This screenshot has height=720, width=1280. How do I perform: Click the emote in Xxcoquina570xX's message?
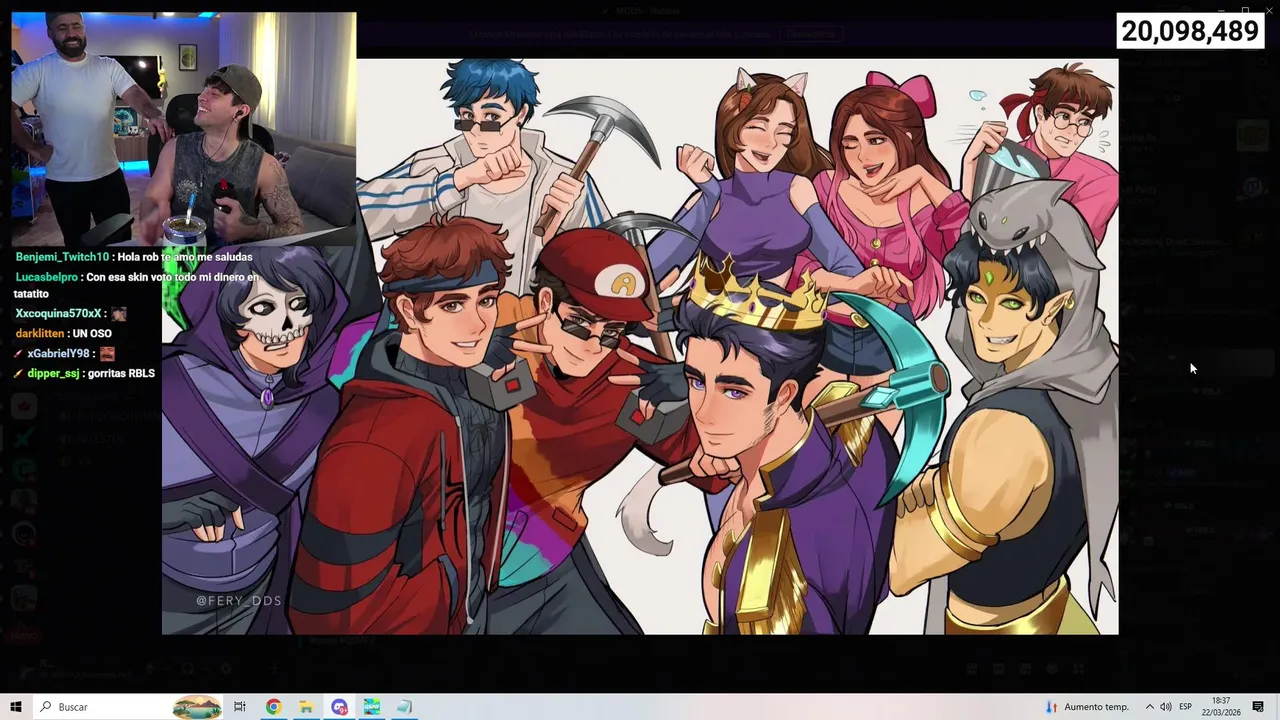119,314
